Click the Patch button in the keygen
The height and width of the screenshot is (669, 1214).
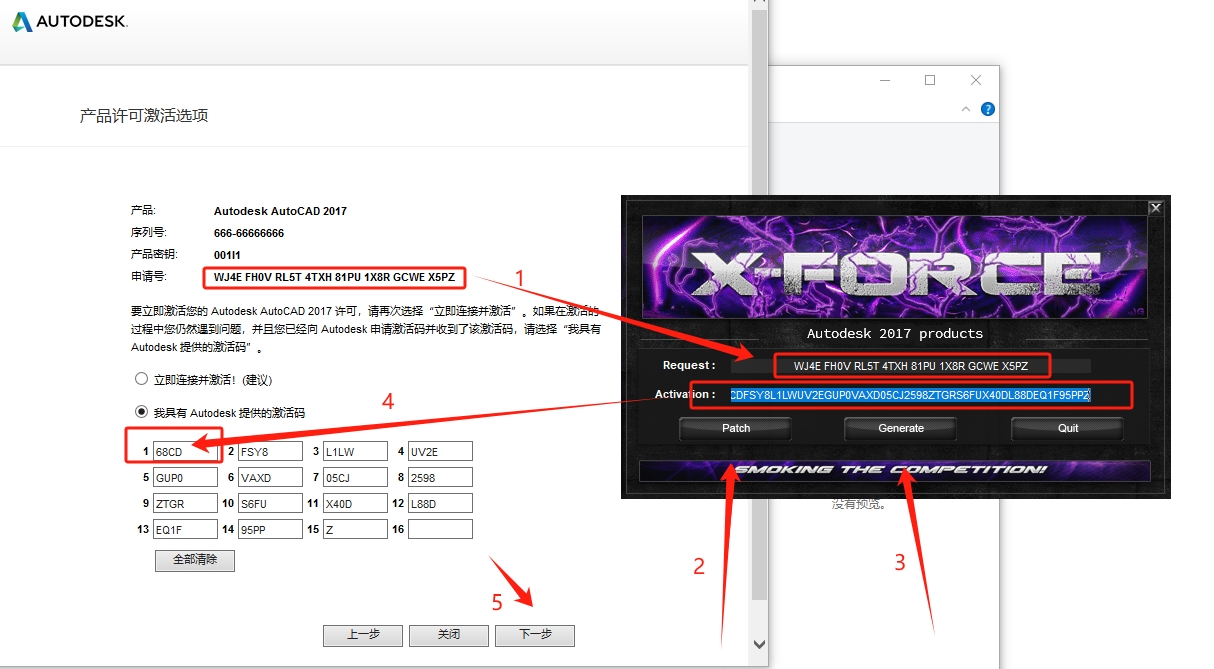tap(734, 428)
